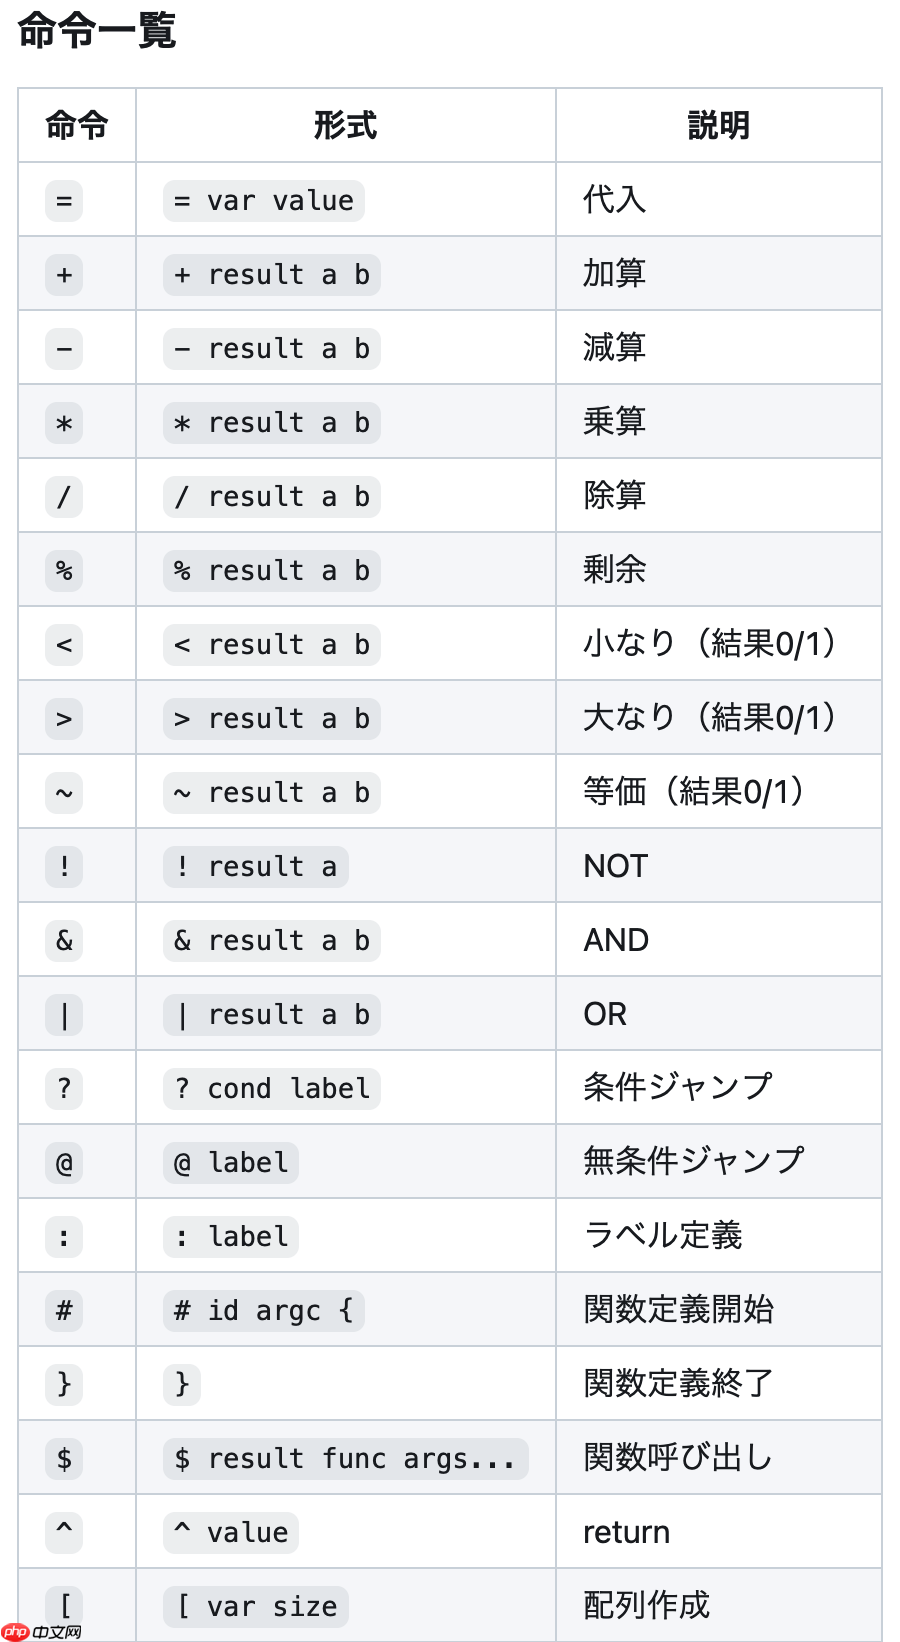Click the '$ result func args...' code

pos(345,1459)
